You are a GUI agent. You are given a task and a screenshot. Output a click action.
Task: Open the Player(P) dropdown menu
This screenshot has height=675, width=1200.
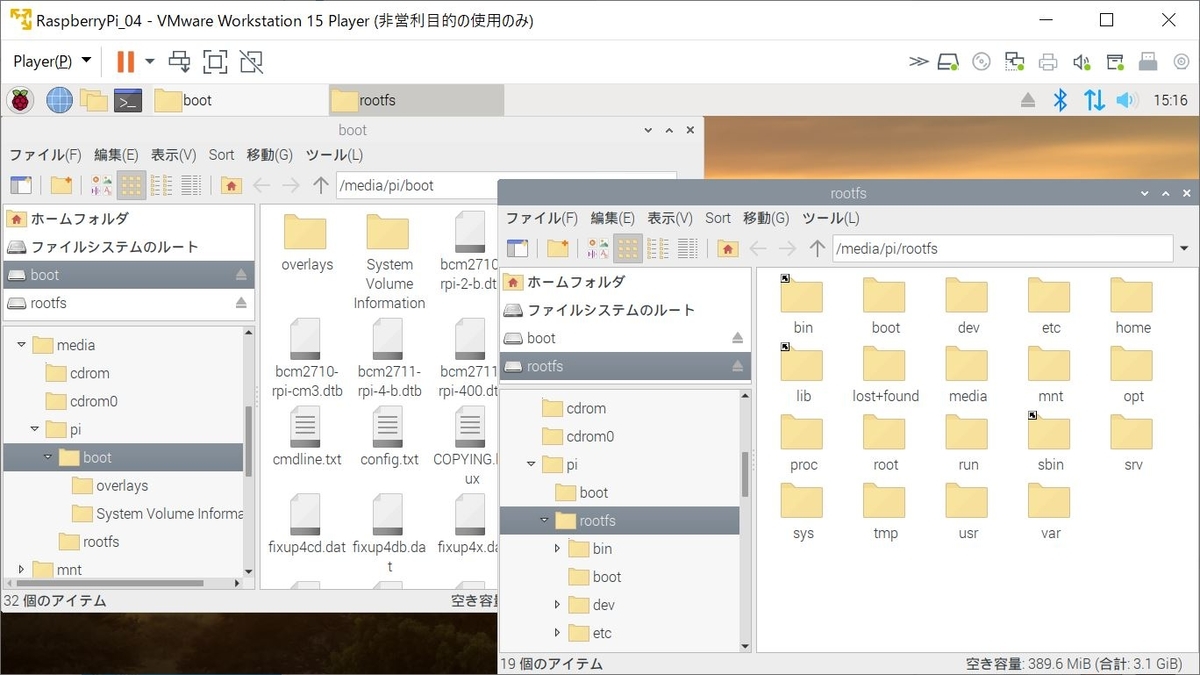coord(52,62)
